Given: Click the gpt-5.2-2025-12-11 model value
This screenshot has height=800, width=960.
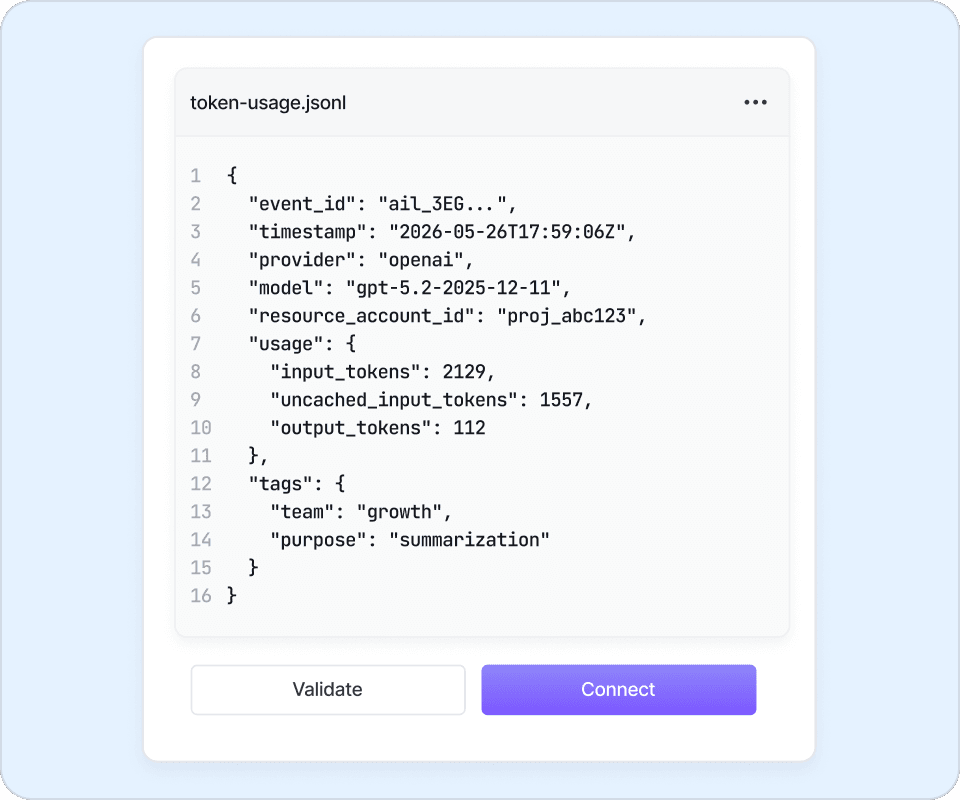Looking at the screenshot, I should click(453, 288).
